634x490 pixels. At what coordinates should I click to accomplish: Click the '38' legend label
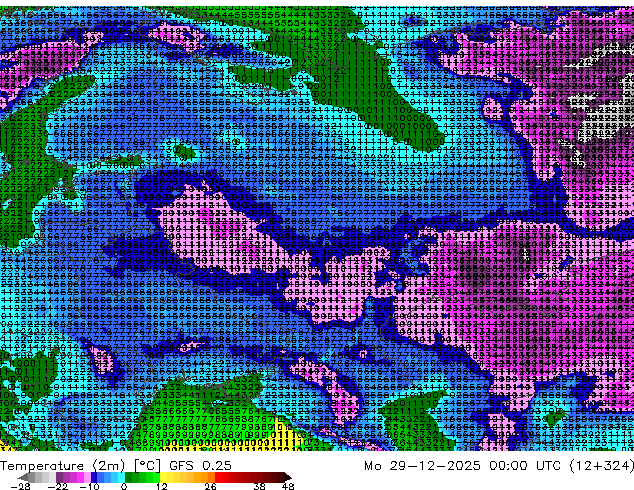[259, 486]
